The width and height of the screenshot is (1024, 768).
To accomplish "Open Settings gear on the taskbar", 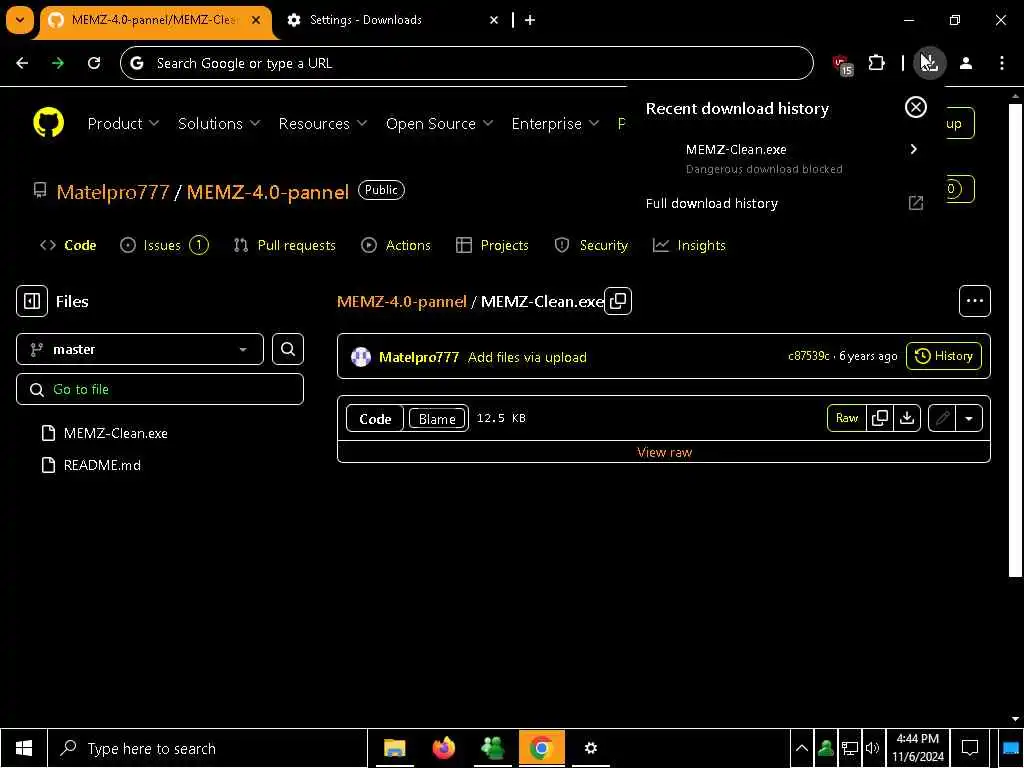I will pos(590,748).
